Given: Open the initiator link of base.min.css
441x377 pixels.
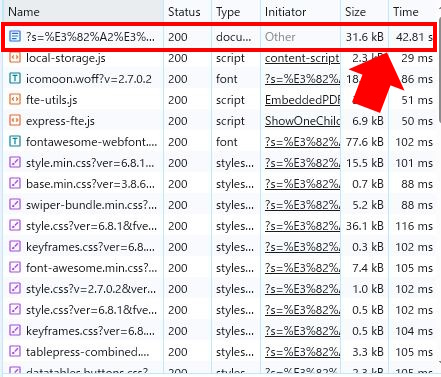Looking at the screenshot, I should (302, 184).
